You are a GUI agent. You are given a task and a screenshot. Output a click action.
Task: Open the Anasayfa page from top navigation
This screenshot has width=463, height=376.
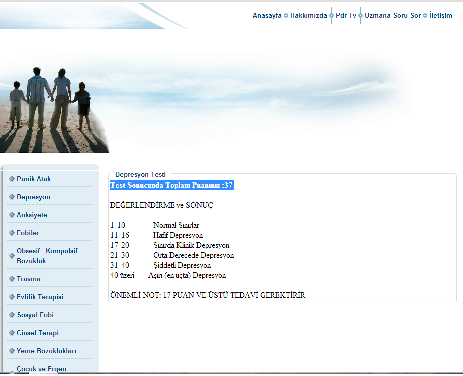(267, 16)
